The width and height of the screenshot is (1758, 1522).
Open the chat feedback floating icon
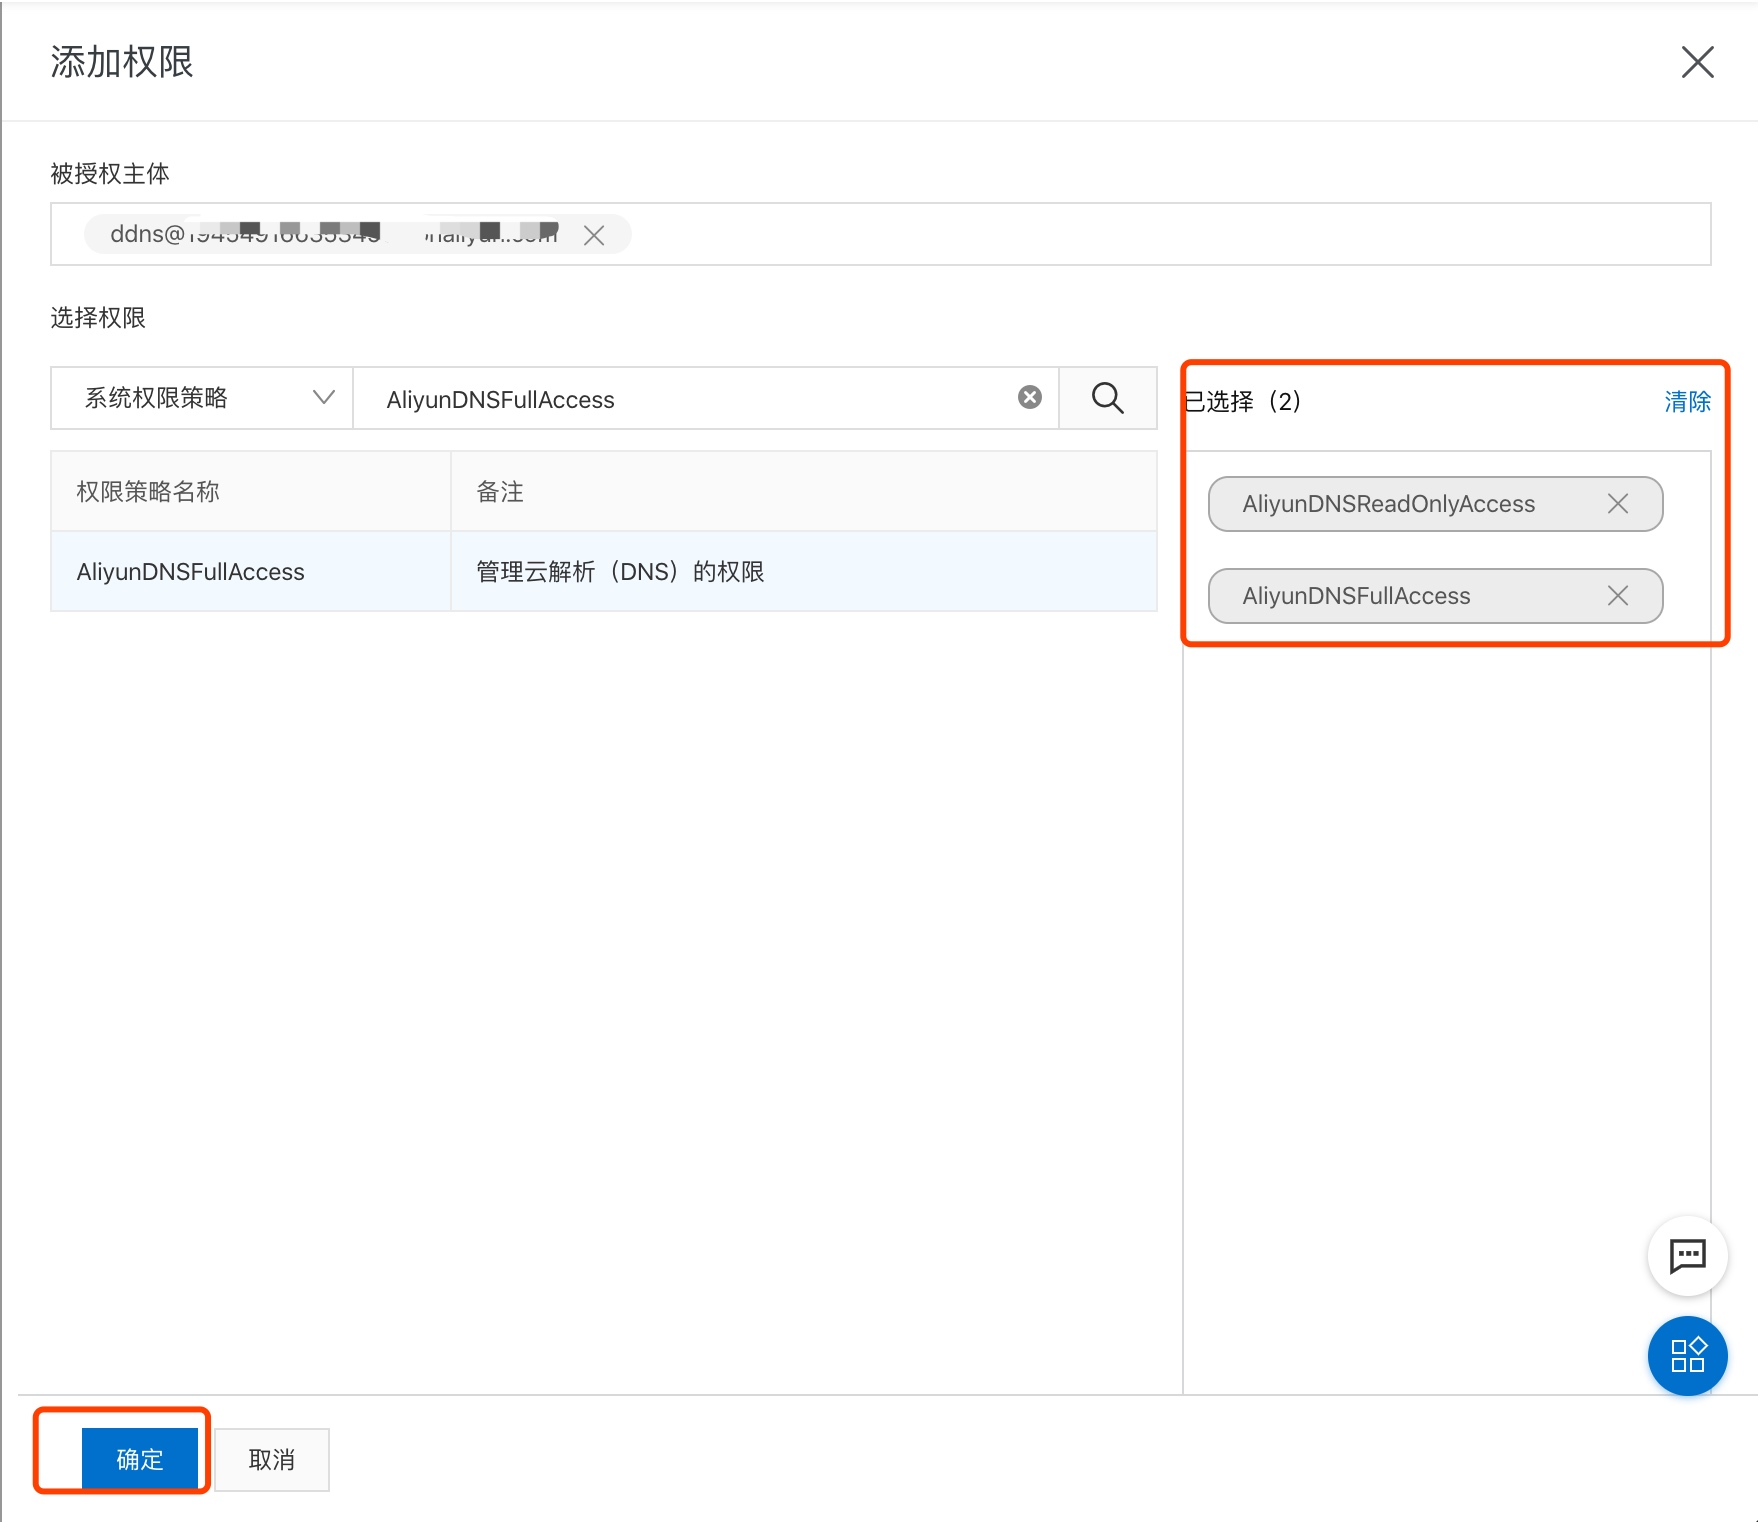[1687, 1256]
